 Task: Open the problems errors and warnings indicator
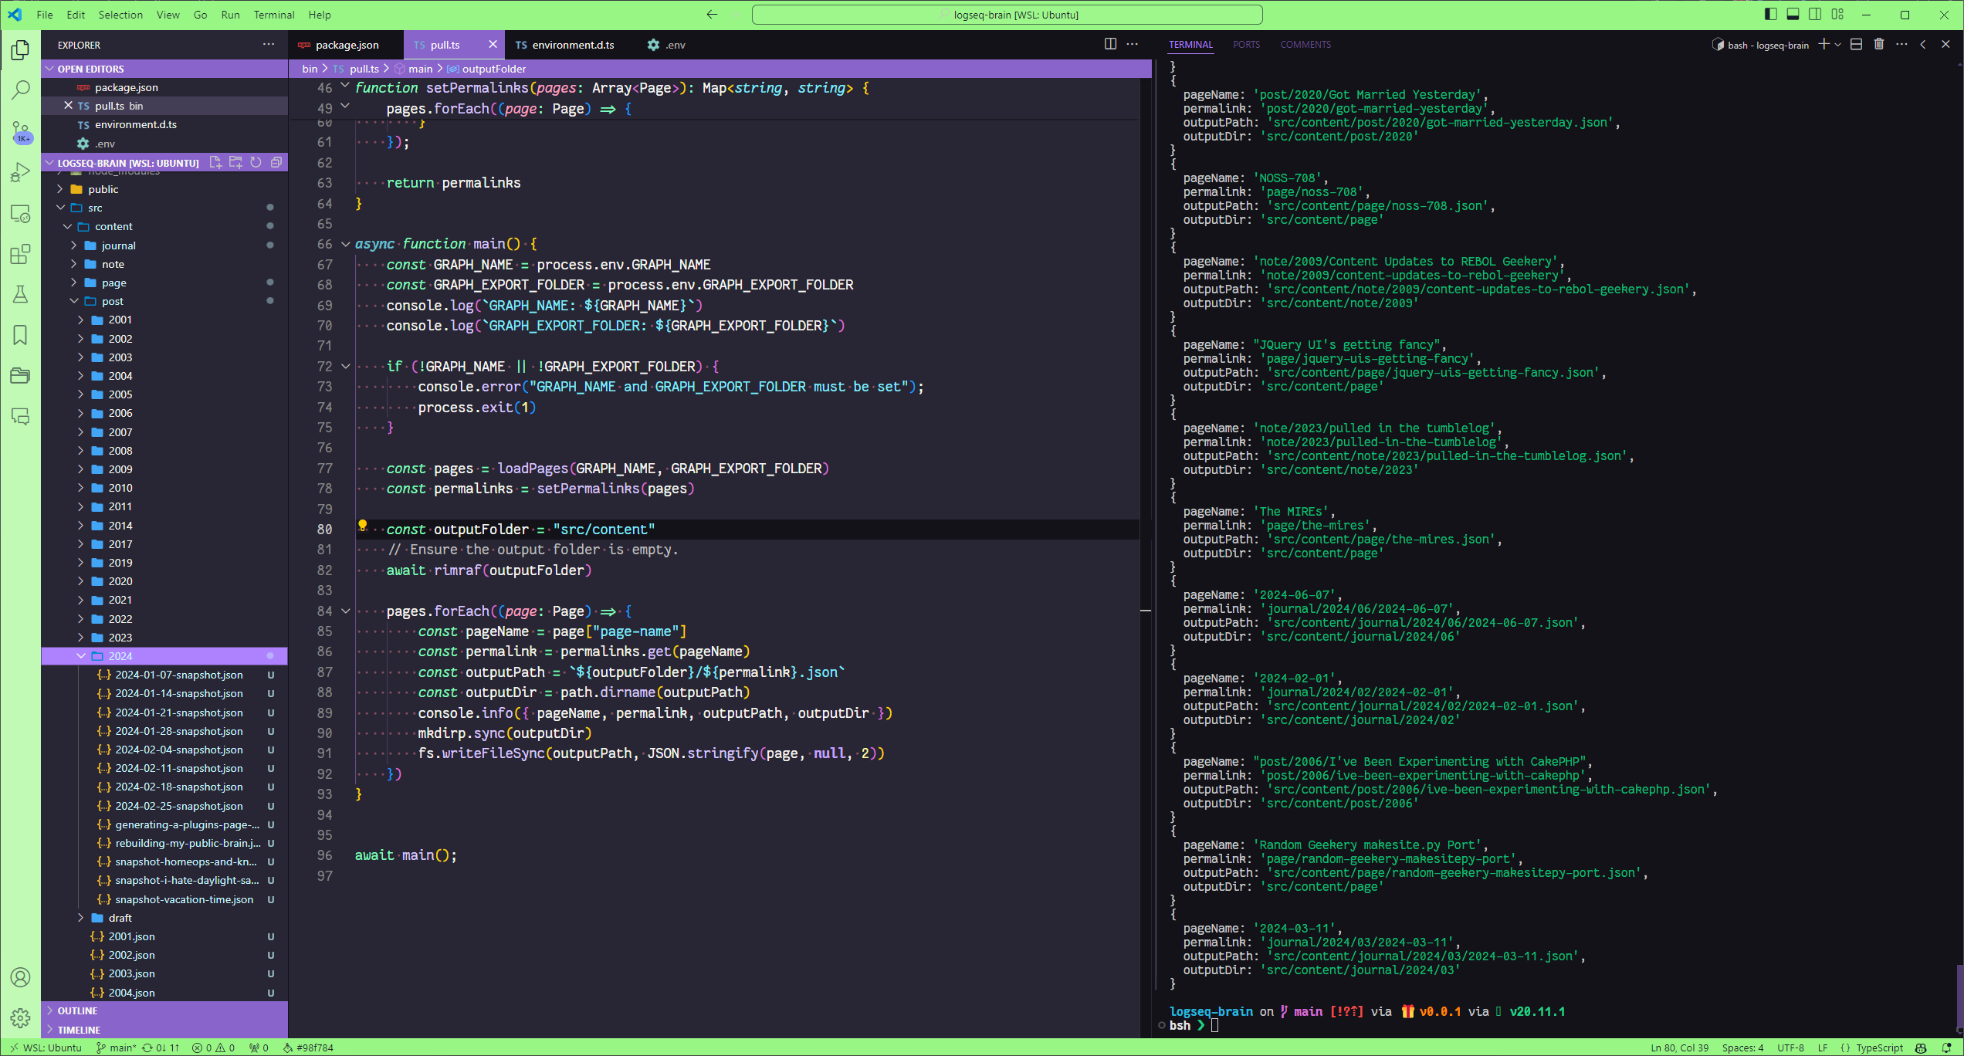[213, 1048]
